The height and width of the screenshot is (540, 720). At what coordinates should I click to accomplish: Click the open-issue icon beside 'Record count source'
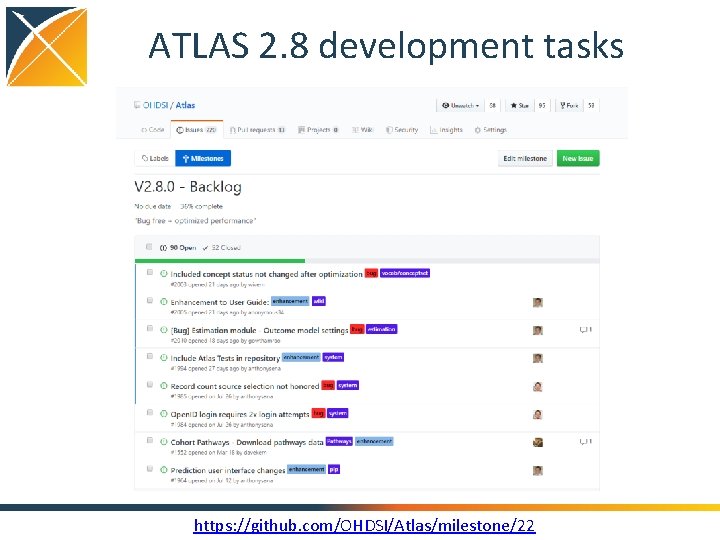click(163, 386)
